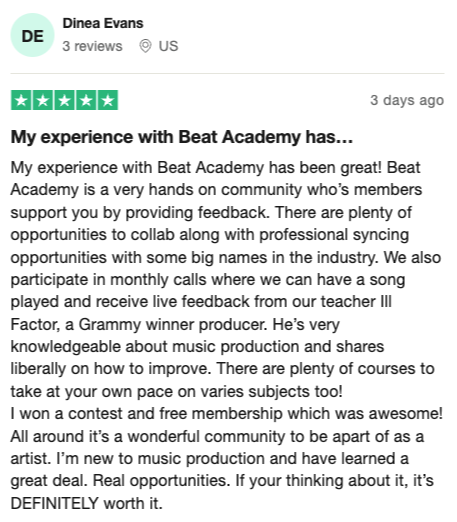The height and width of the screenshot is (522, 457).
Task: Click the second green star
Action: (43, 100)
